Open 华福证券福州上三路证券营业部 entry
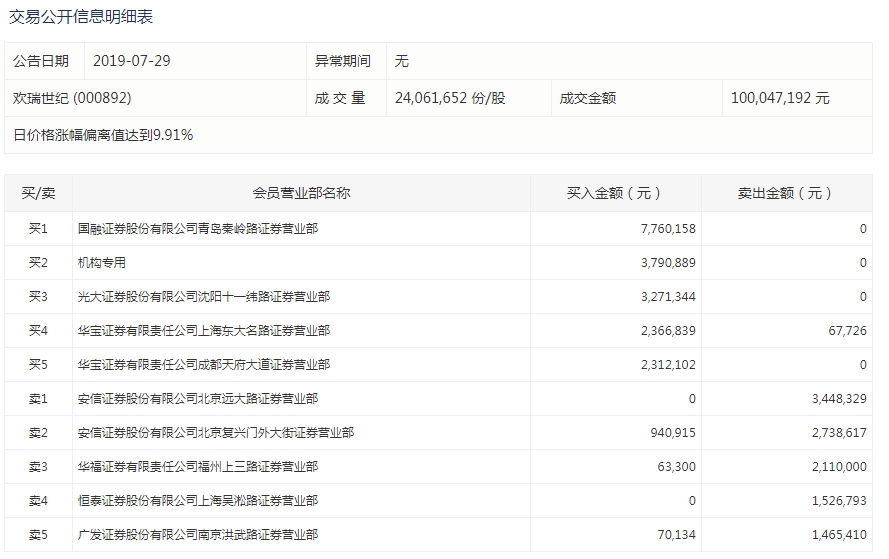The image size is (889, 559). coord(198,467)
